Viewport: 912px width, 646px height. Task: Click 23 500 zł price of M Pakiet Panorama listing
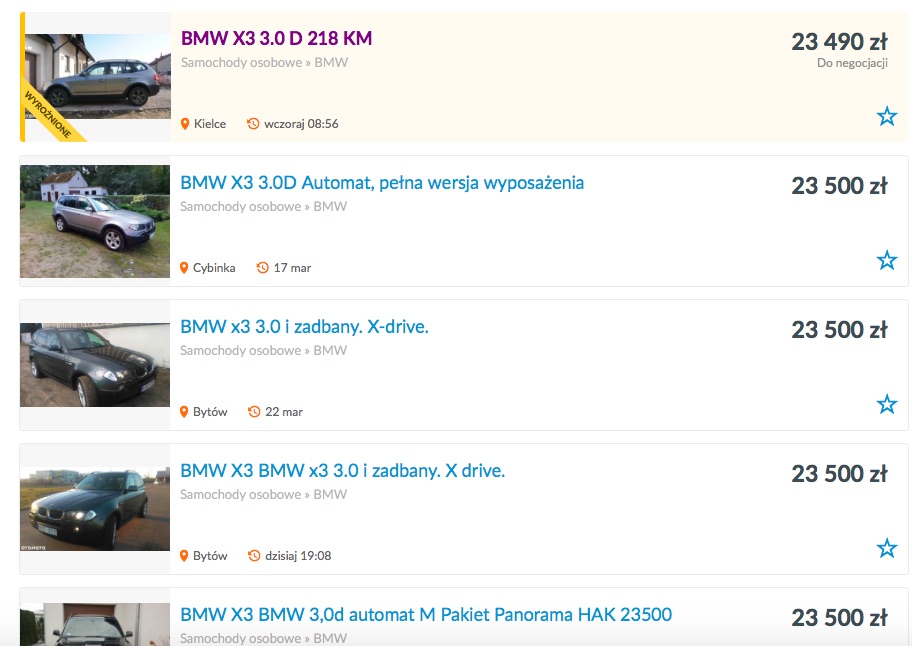[839, 618]
